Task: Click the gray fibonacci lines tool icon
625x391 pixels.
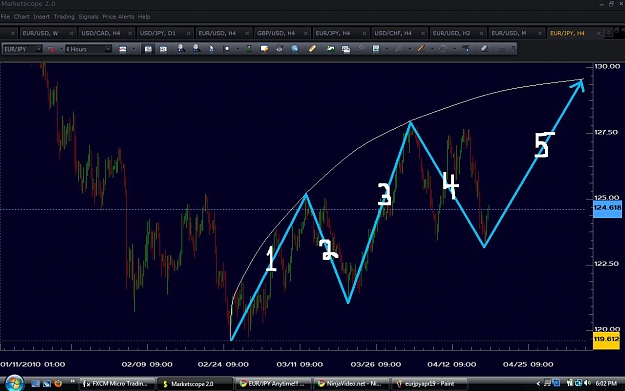Action: 399,49
